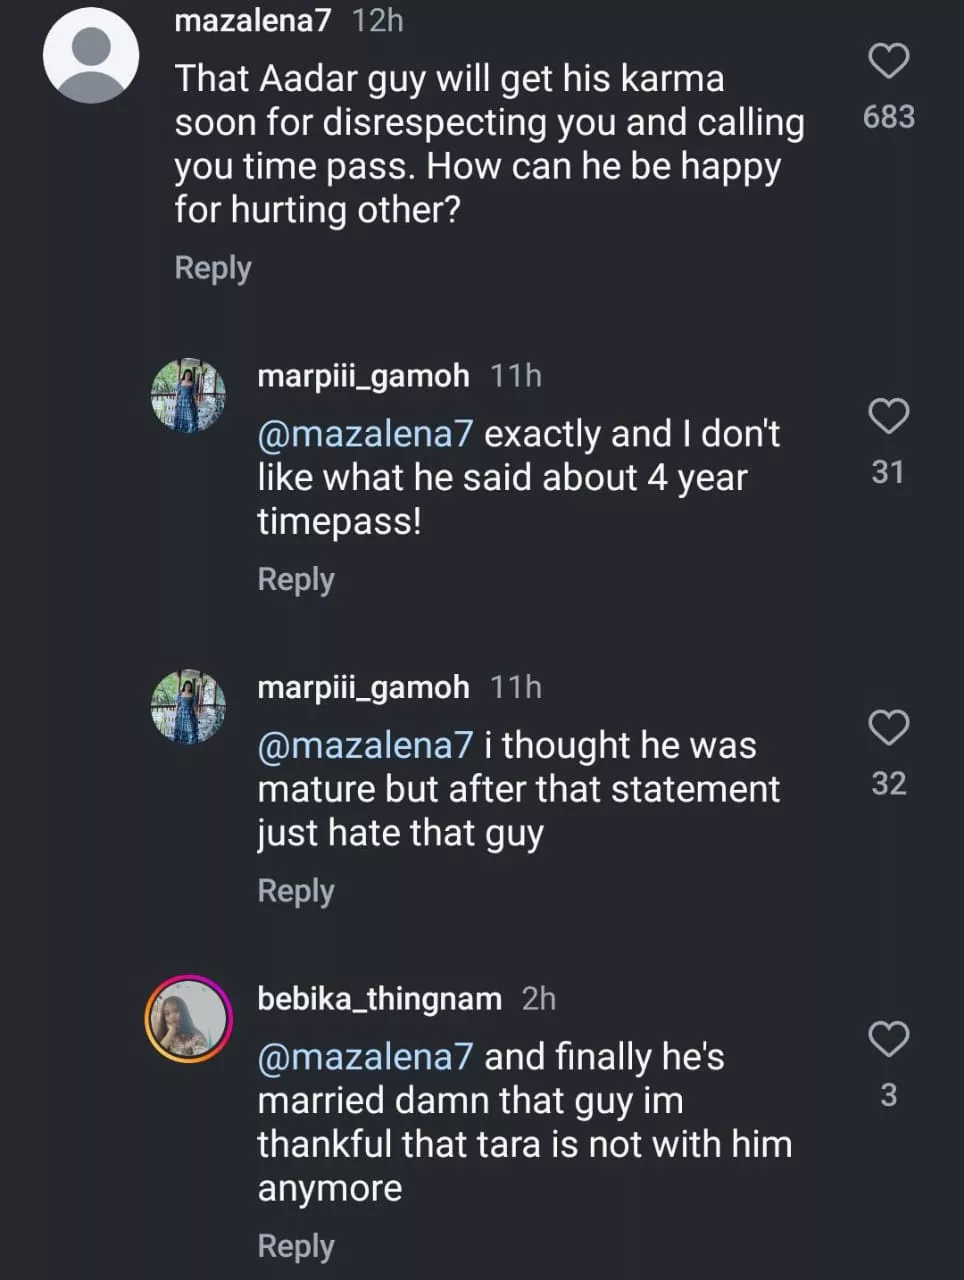Reply to the 'just hate that guy' comment
The height and width of the screenshot is (1280, 964).
[295, 891]
